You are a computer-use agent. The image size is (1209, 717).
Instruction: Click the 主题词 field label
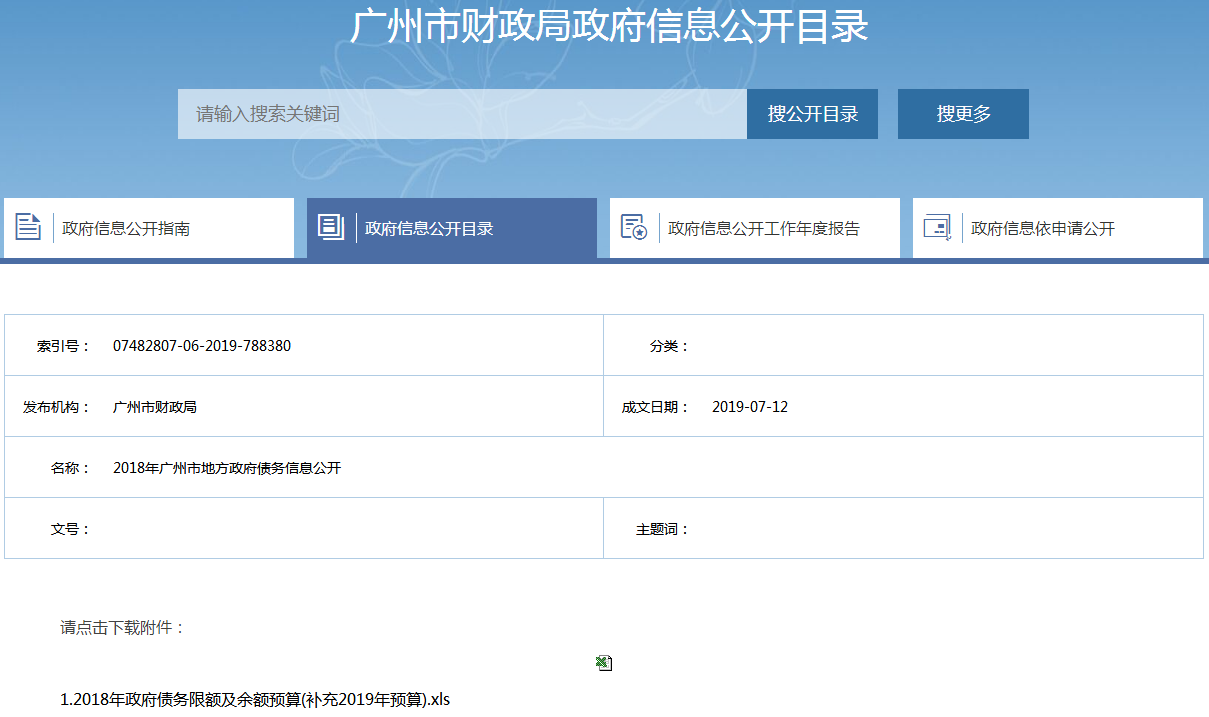(x=662, y=529)
